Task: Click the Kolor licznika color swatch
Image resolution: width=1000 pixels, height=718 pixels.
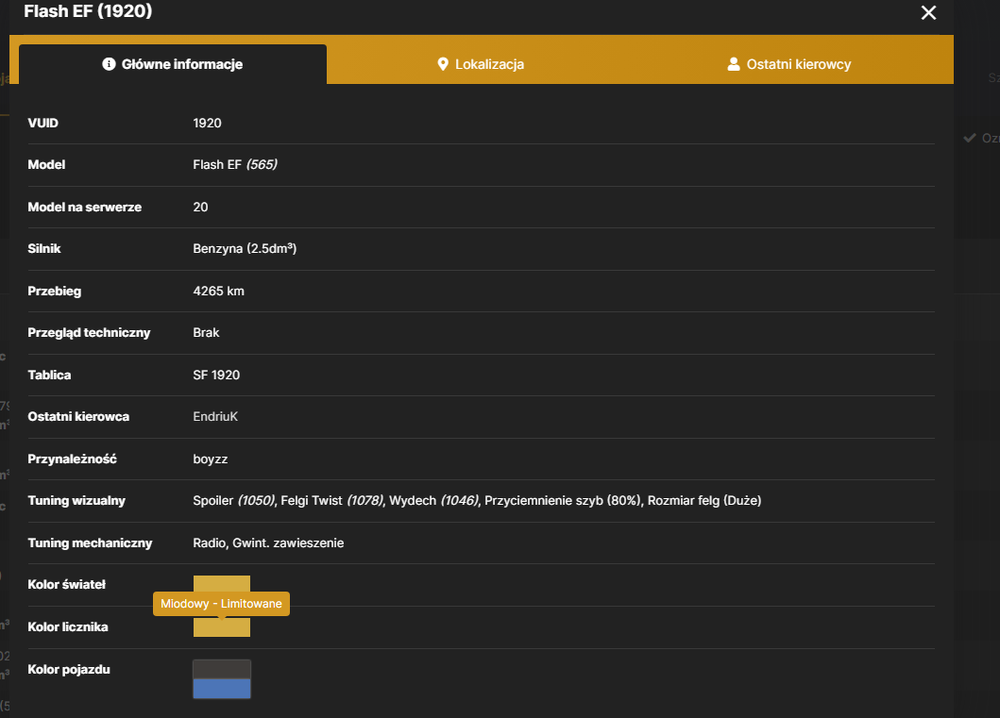Action: point(221,627)
